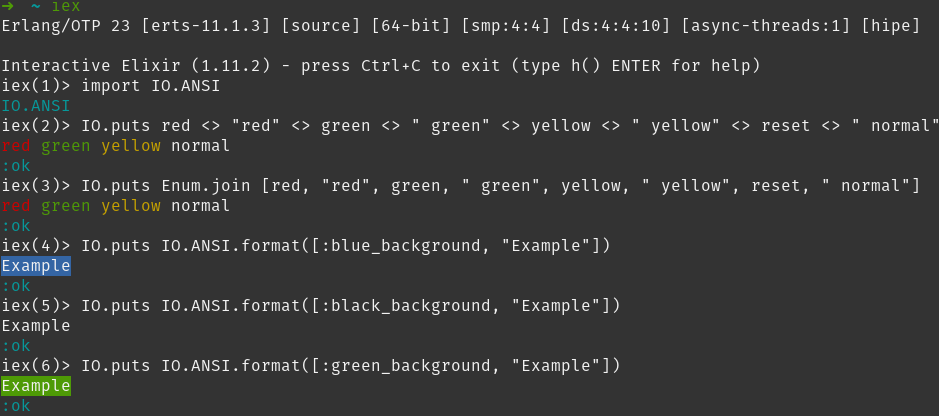
Task: Click the iex(6)> prompt
Action: [x=36, y=366]
